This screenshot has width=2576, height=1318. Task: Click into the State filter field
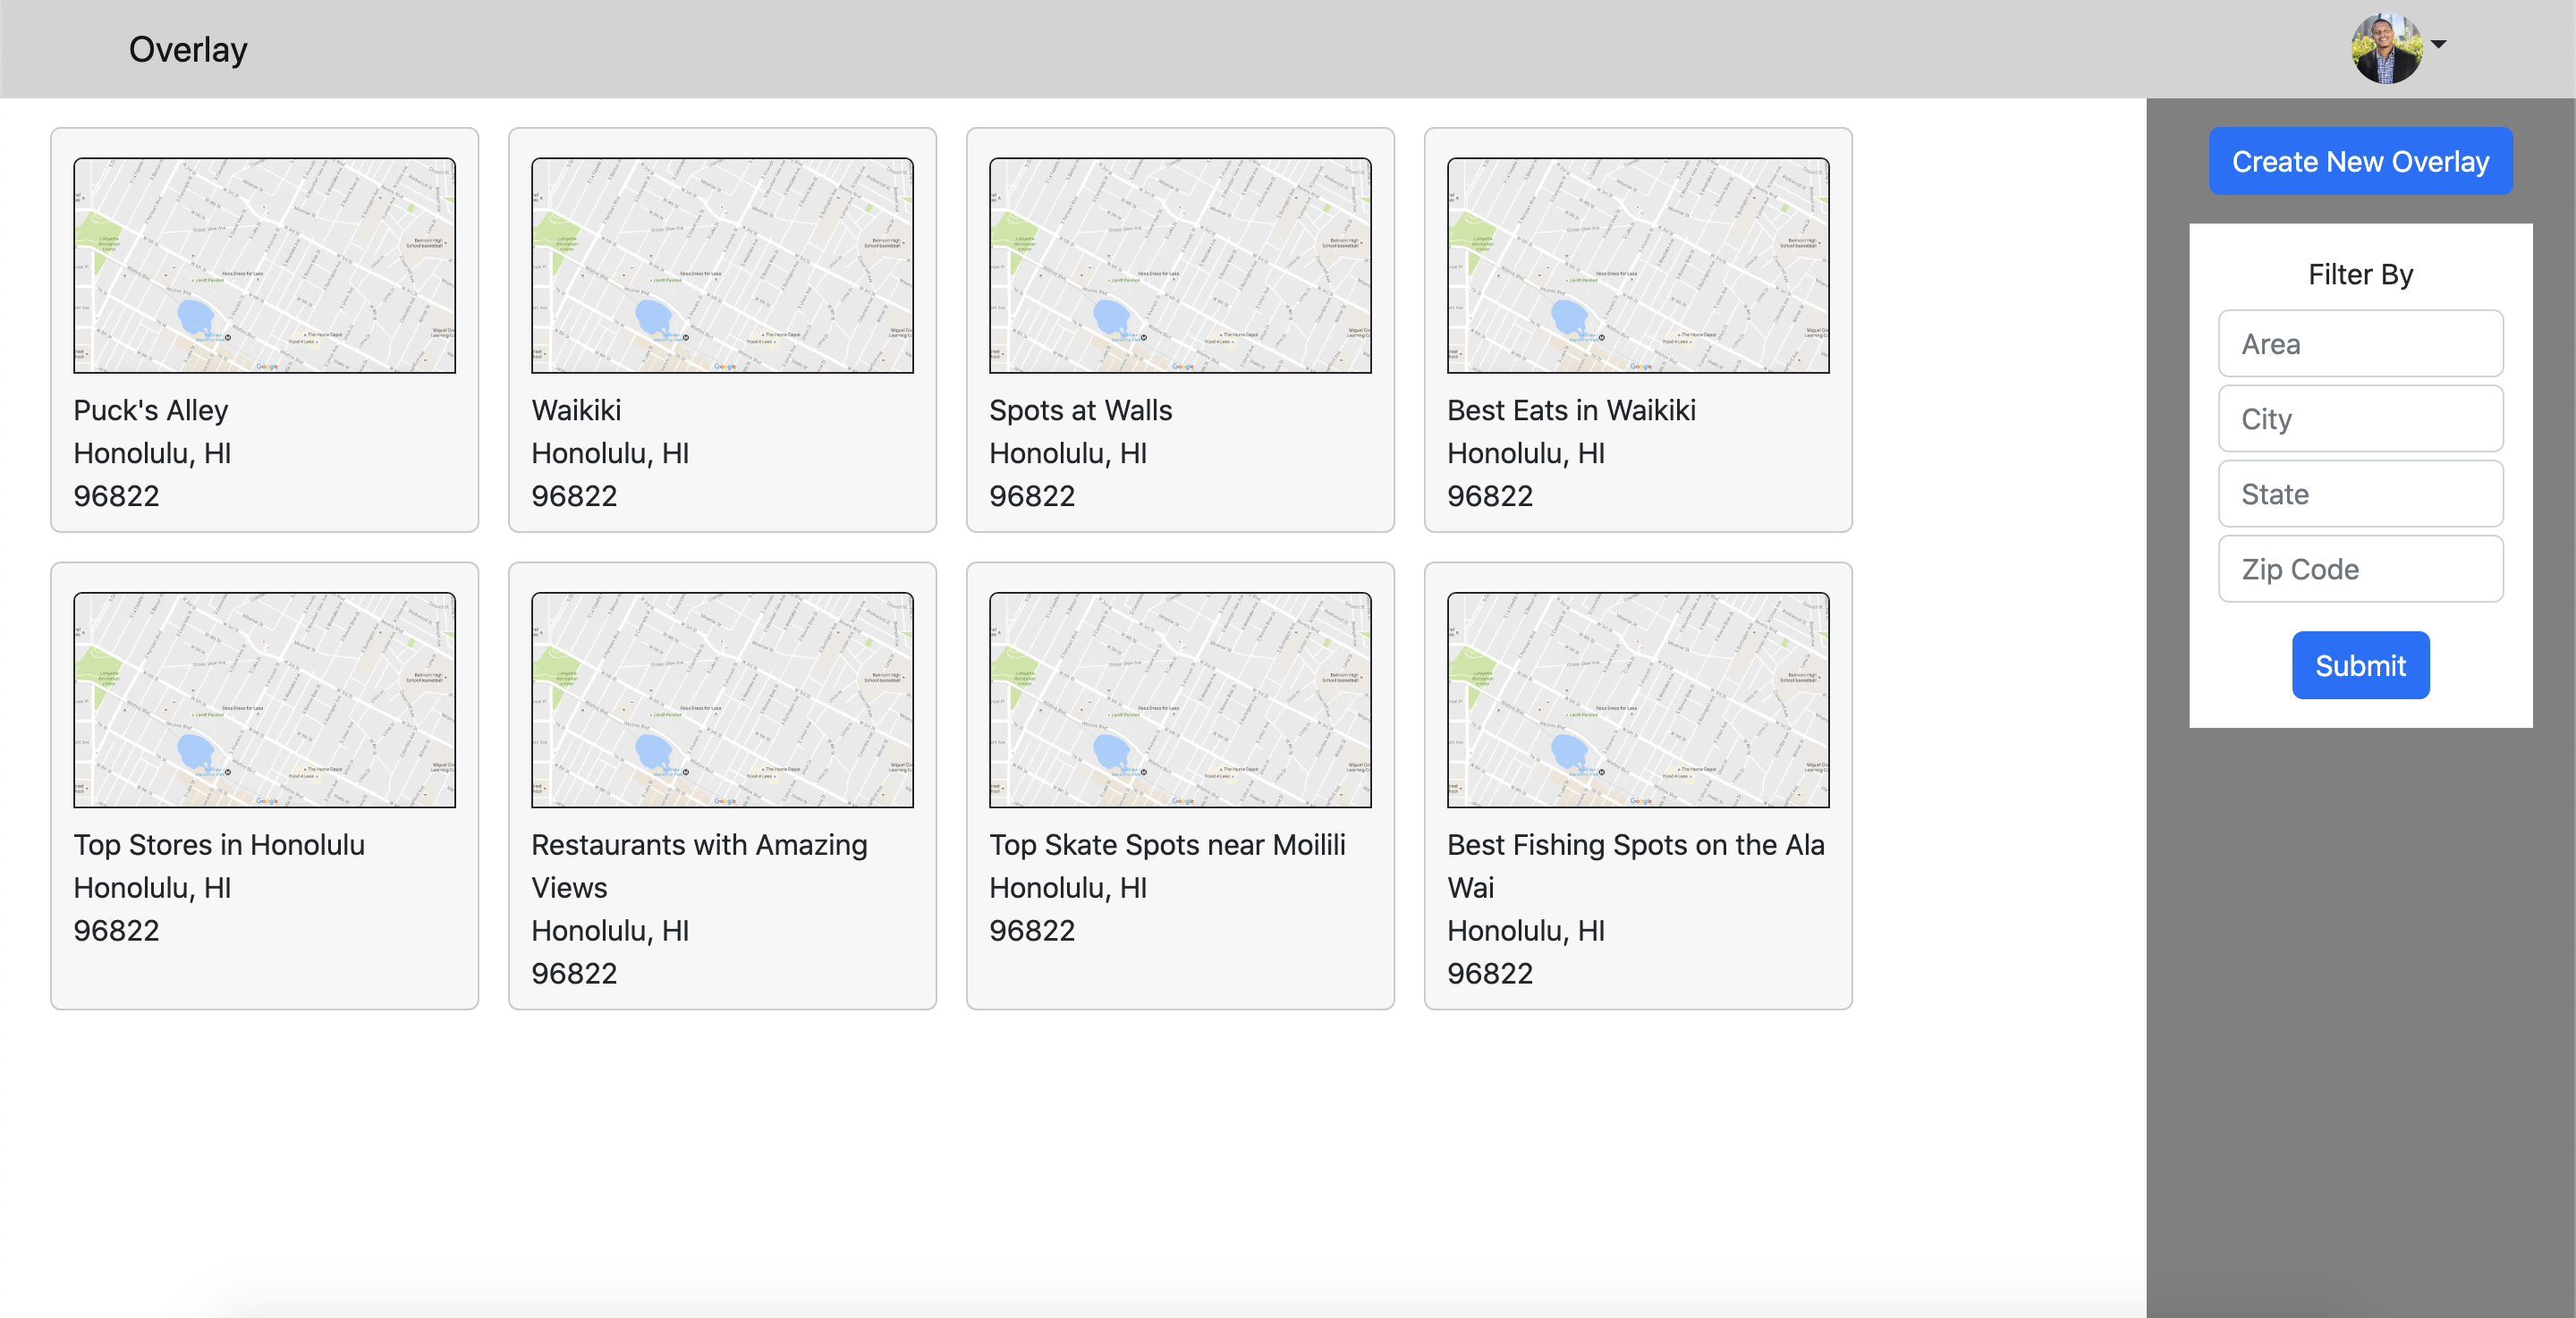2360,493
